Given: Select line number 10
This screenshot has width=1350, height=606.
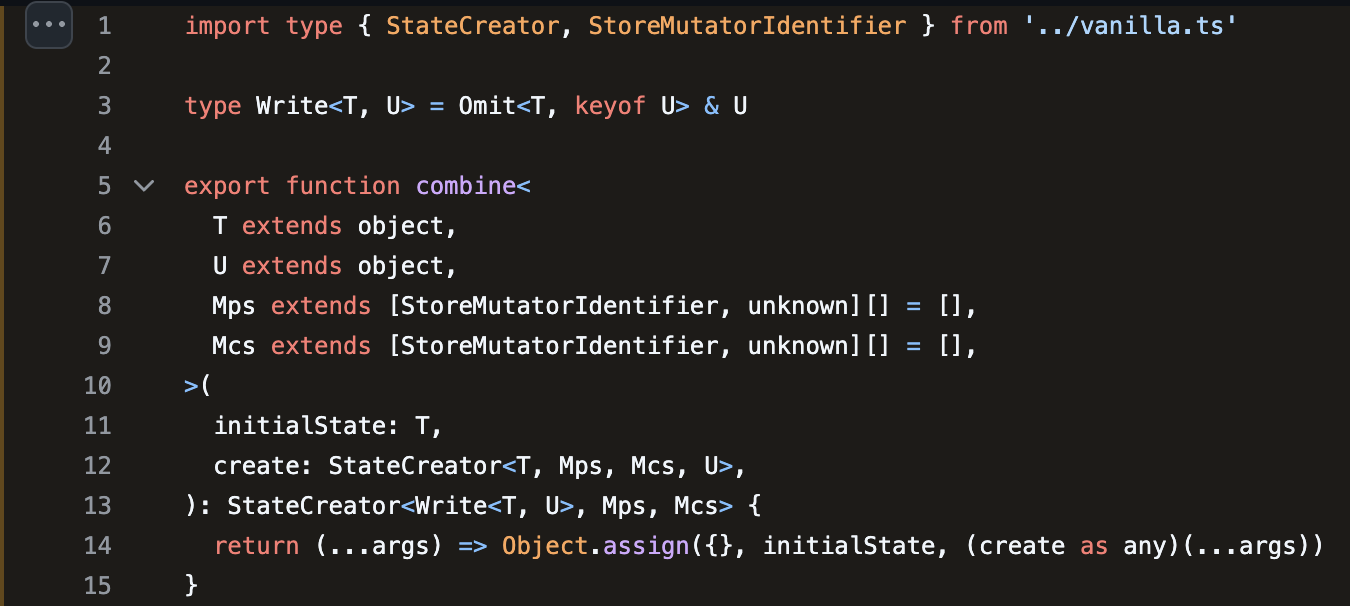Looking at the screenshot, I should coord(98,385).
